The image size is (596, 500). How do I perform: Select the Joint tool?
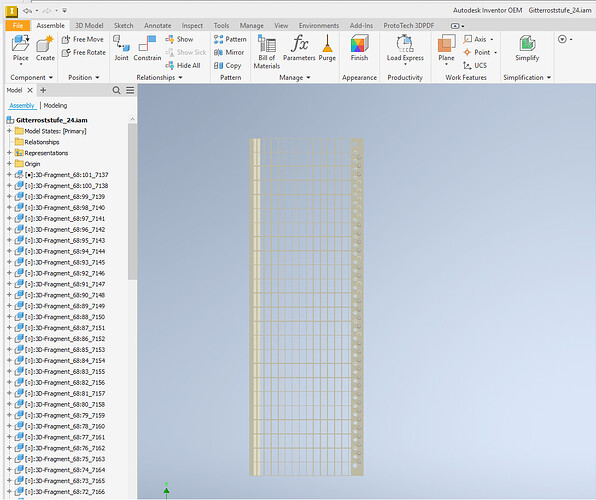(121, 48)
